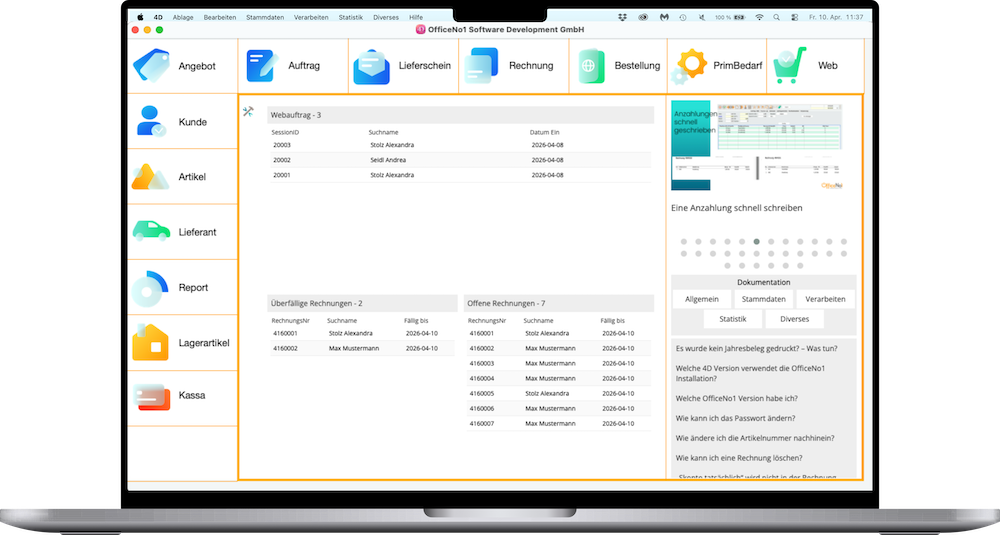
Task: Select the first carousel page dot
Action: click(x=683, y=241)
